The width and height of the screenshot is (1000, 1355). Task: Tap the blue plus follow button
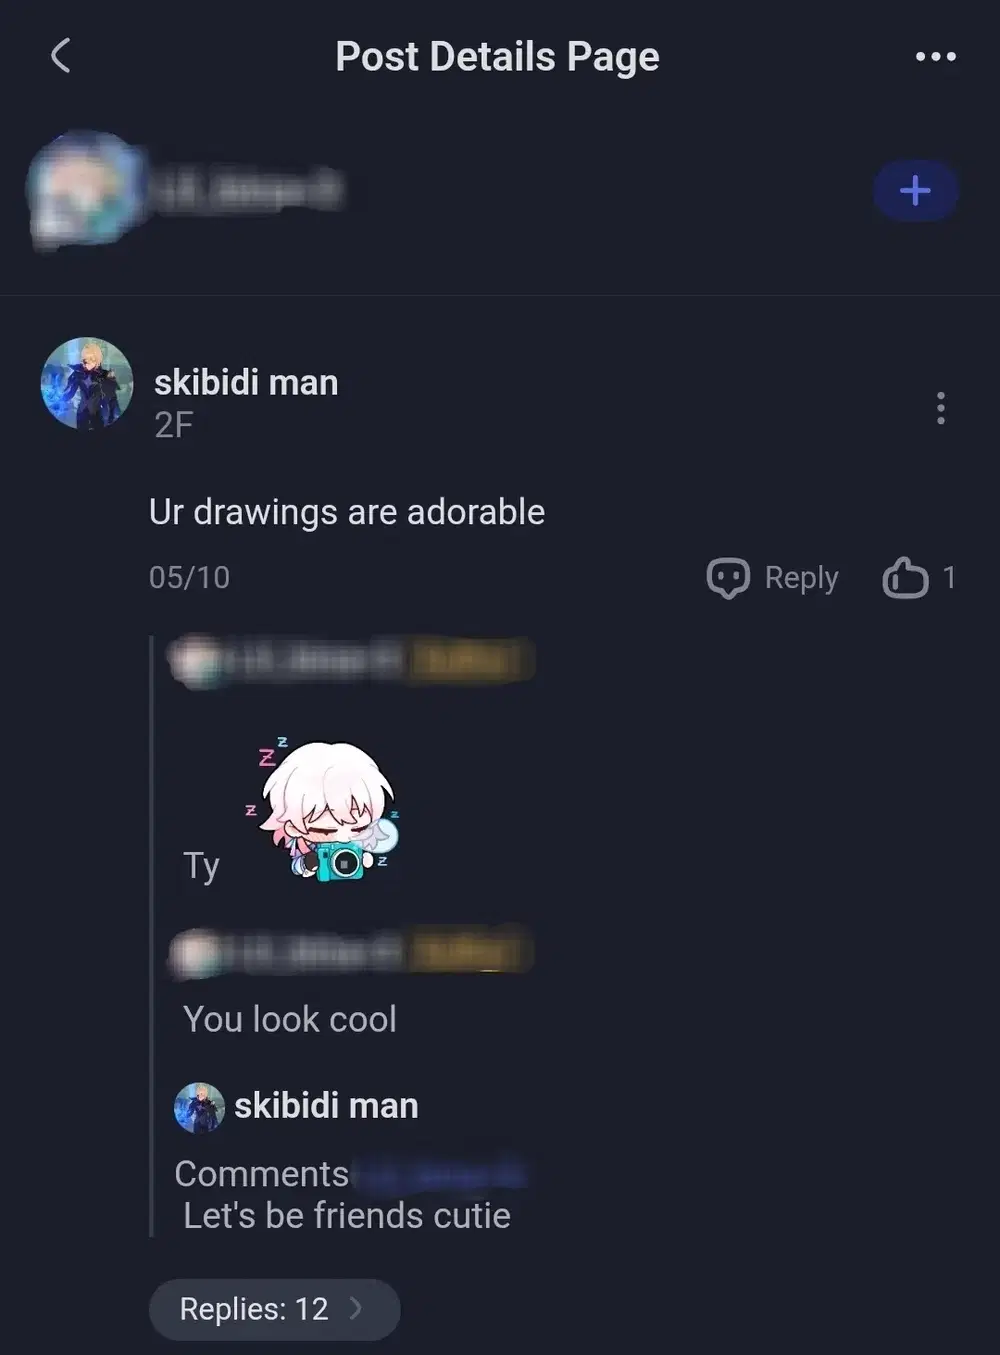pyautogui.click(x=916, y=190)
